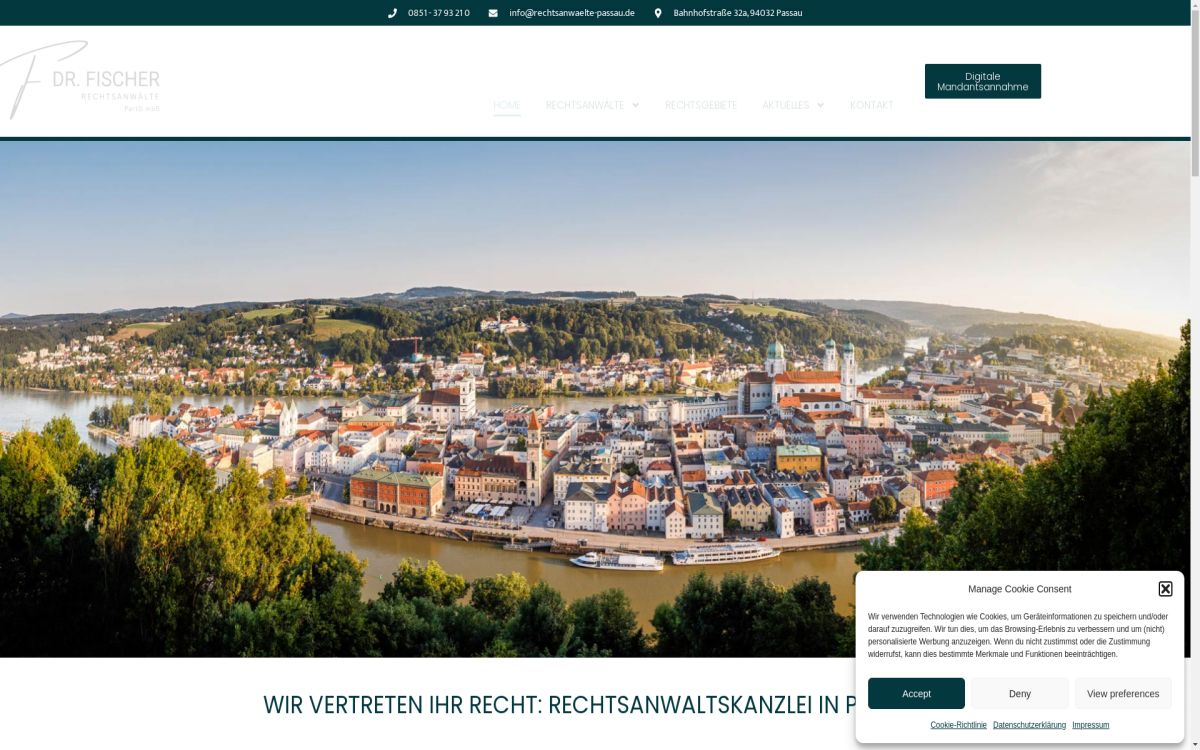Expand the RECHTSANWÄLTE dropdown menu
The width and height of the screenshot is (1200, 750).
tap(593, 104)
